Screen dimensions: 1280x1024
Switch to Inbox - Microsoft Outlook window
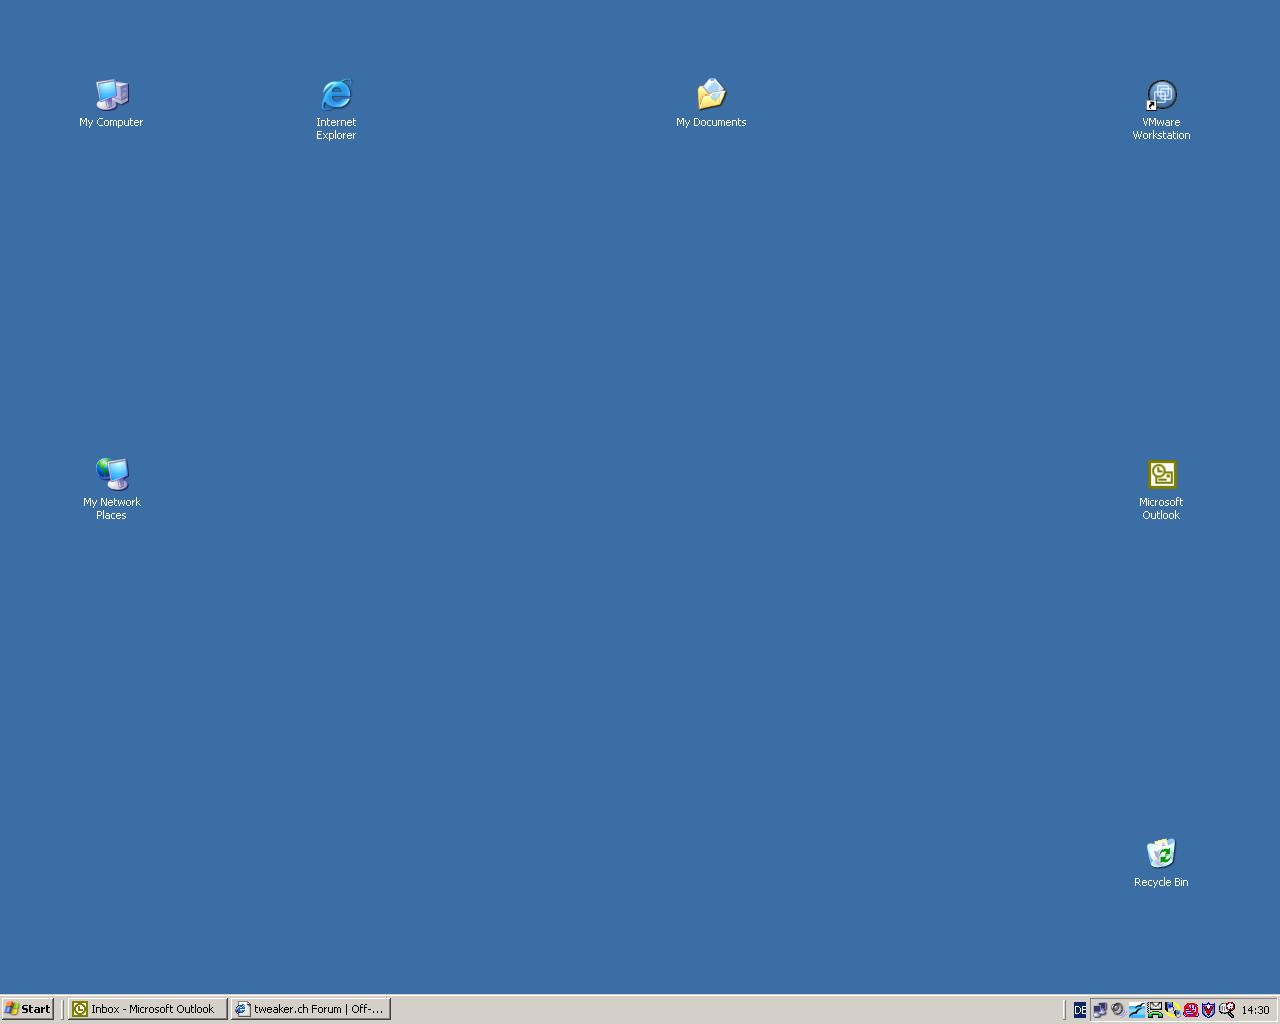[147, 1009]
